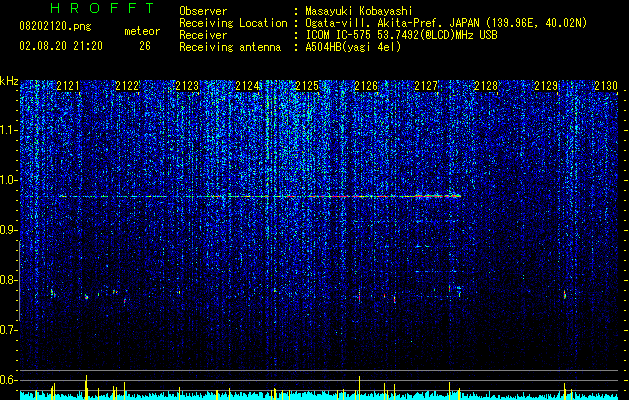Click the 0.7 frequency axis label
The height and width of the screenshot is (400, 629).
(9, 330)
